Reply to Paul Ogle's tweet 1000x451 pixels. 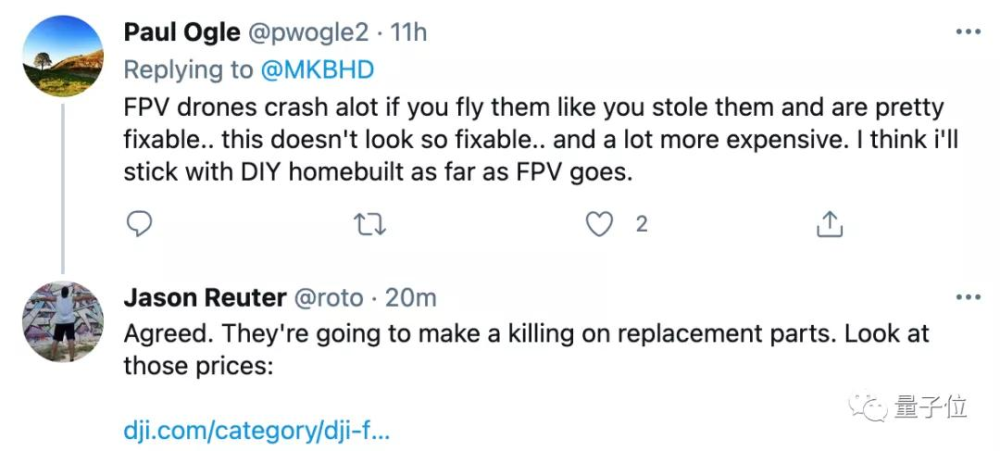click(141, 224)
